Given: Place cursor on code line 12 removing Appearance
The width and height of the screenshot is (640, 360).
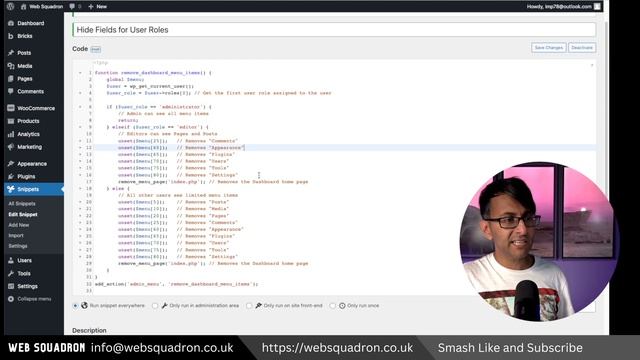Looking at the screenshot, I should [345, 147].
